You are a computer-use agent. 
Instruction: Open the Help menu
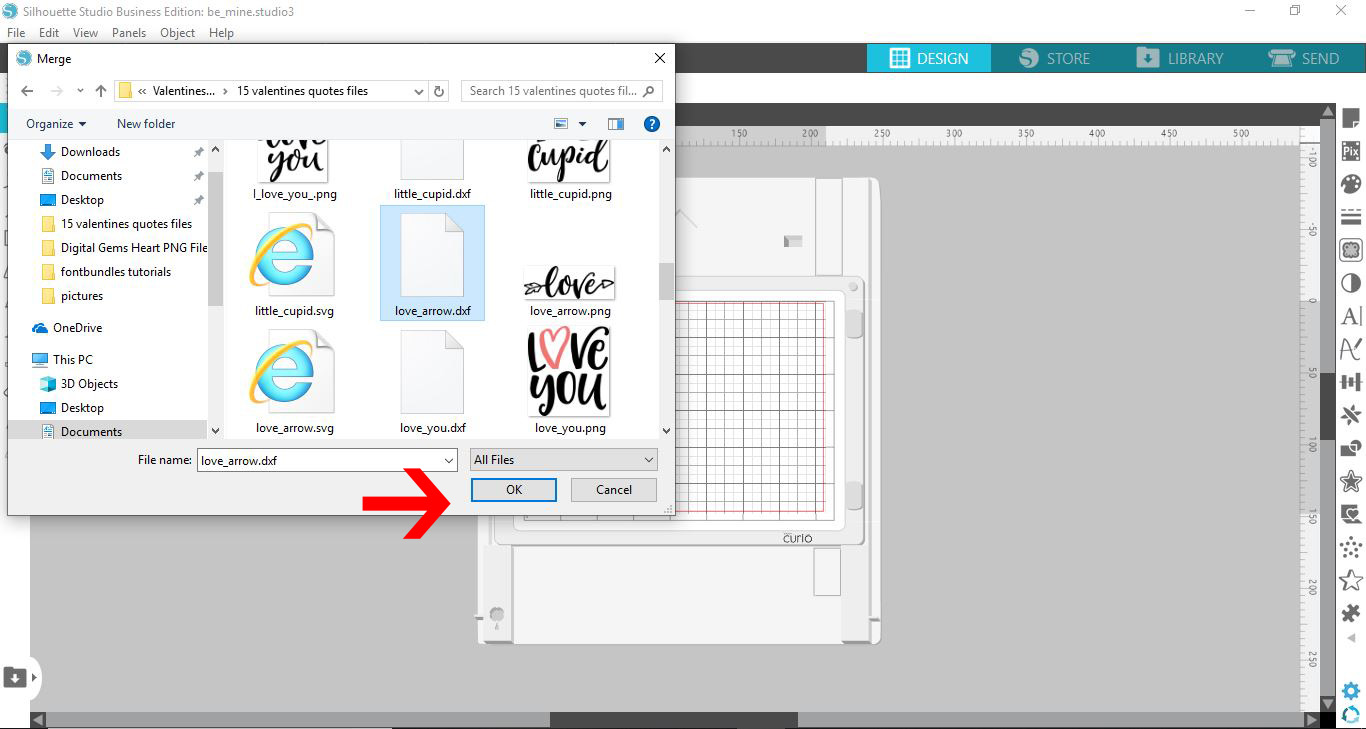pos(221,33)
